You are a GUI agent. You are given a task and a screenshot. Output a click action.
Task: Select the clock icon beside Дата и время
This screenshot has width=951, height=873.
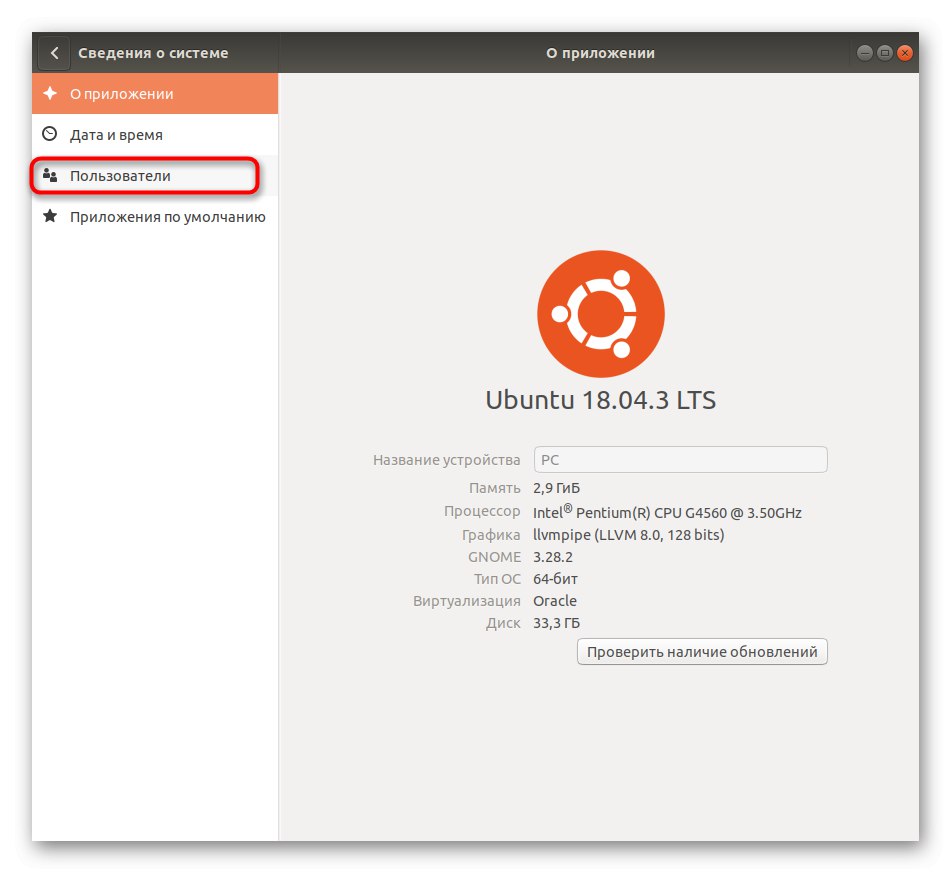pos(50,134)
